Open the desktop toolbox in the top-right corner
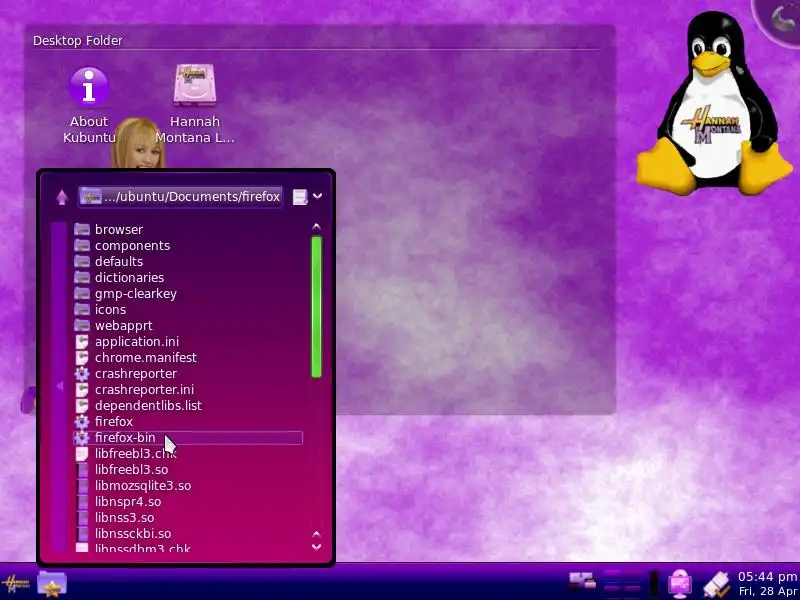The height and width of the screenshot is (600, 800). tap(779, 19)
